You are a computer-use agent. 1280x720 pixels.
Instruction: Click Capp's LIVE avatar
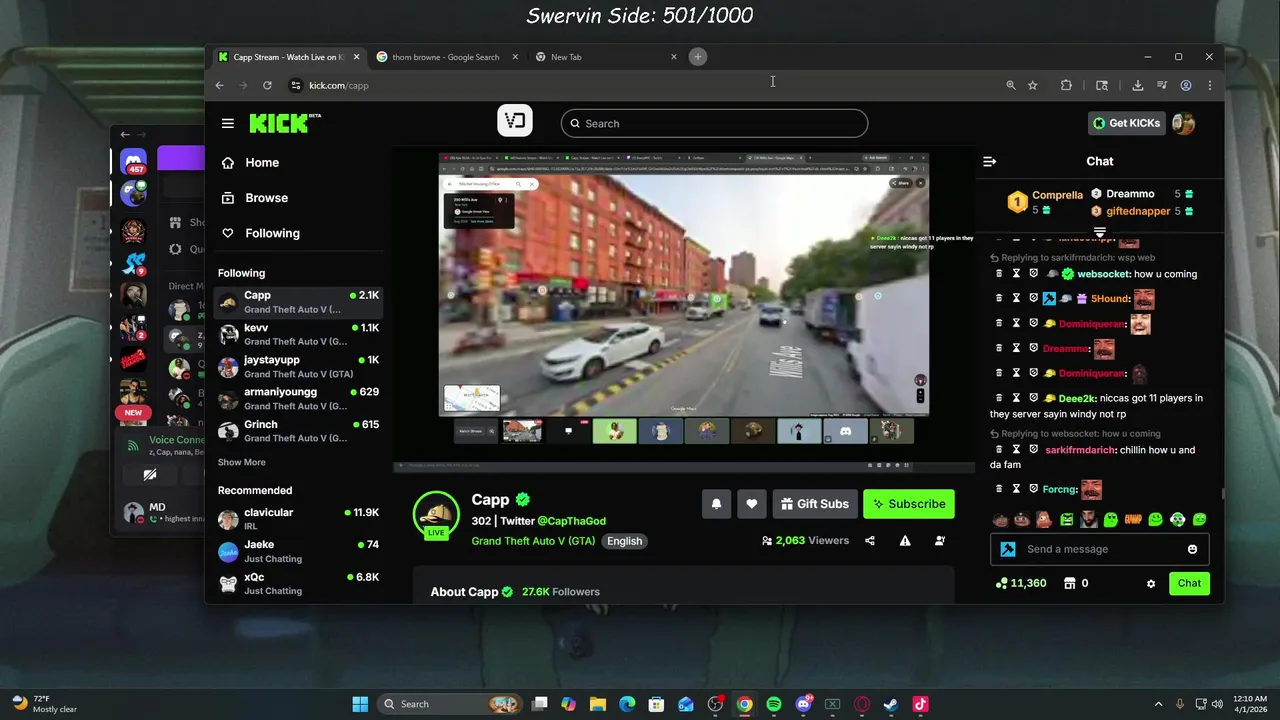(436, 515)
